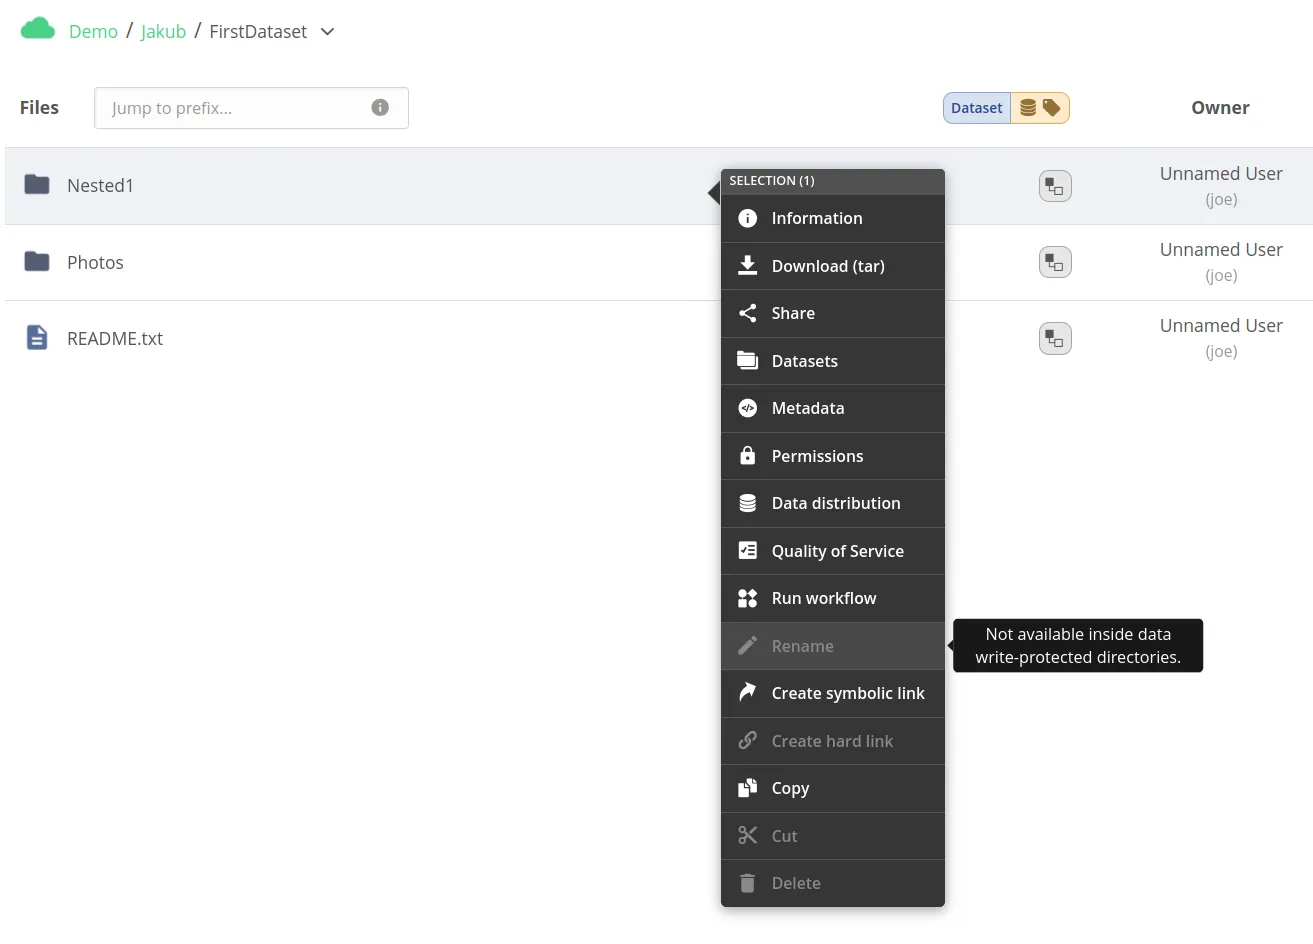Screen dimensions: 1313x944
Task: Open the Demo space link
Action: click(x=93, y=31)
